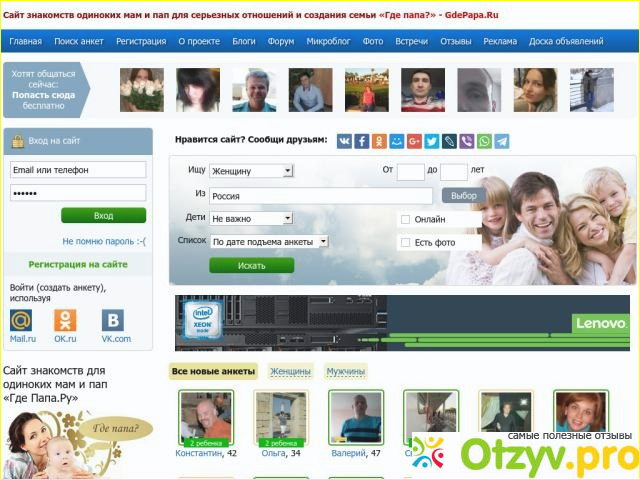Share the site via Facebook icon
This screenshot has width=640, height=480.
(x=362, y=142)
